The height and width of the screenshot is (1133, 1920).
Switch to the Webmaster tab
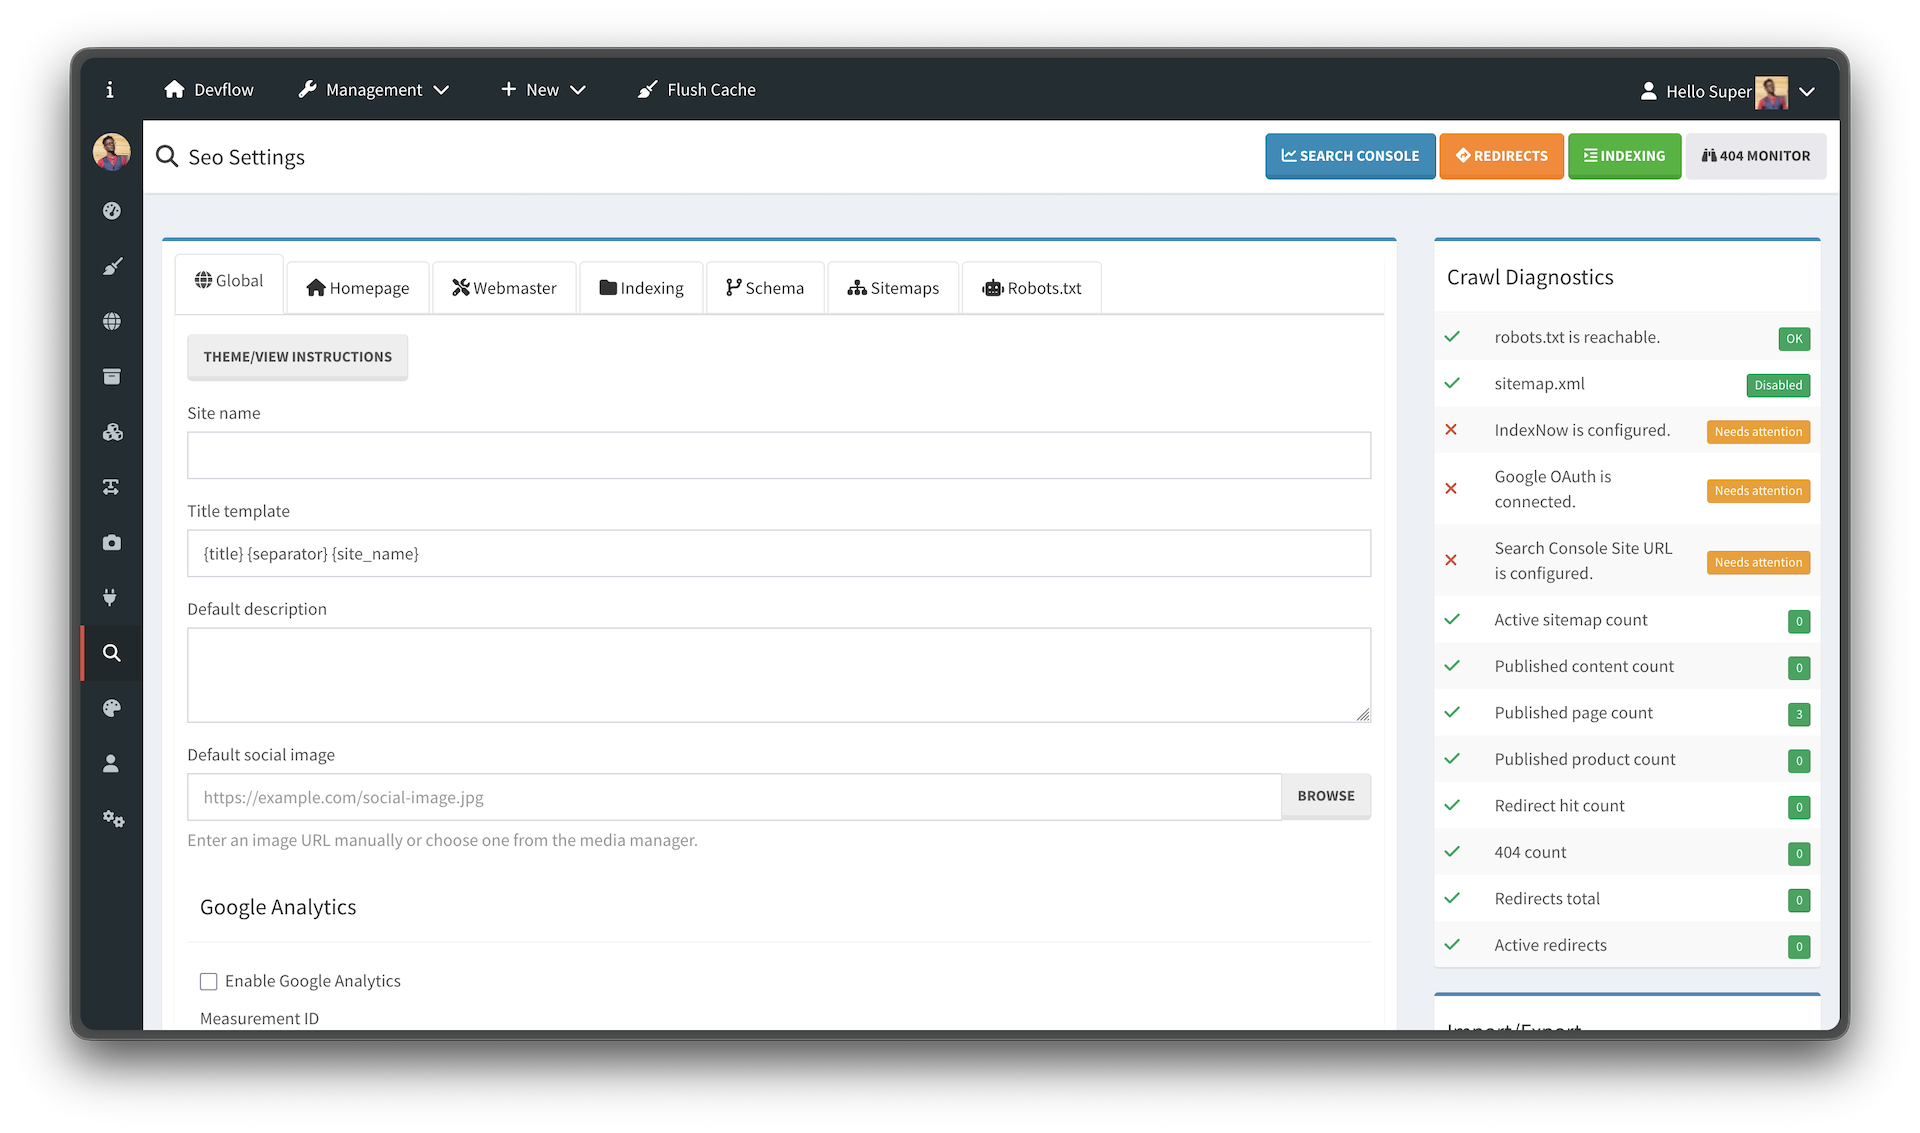coord(504,288)
